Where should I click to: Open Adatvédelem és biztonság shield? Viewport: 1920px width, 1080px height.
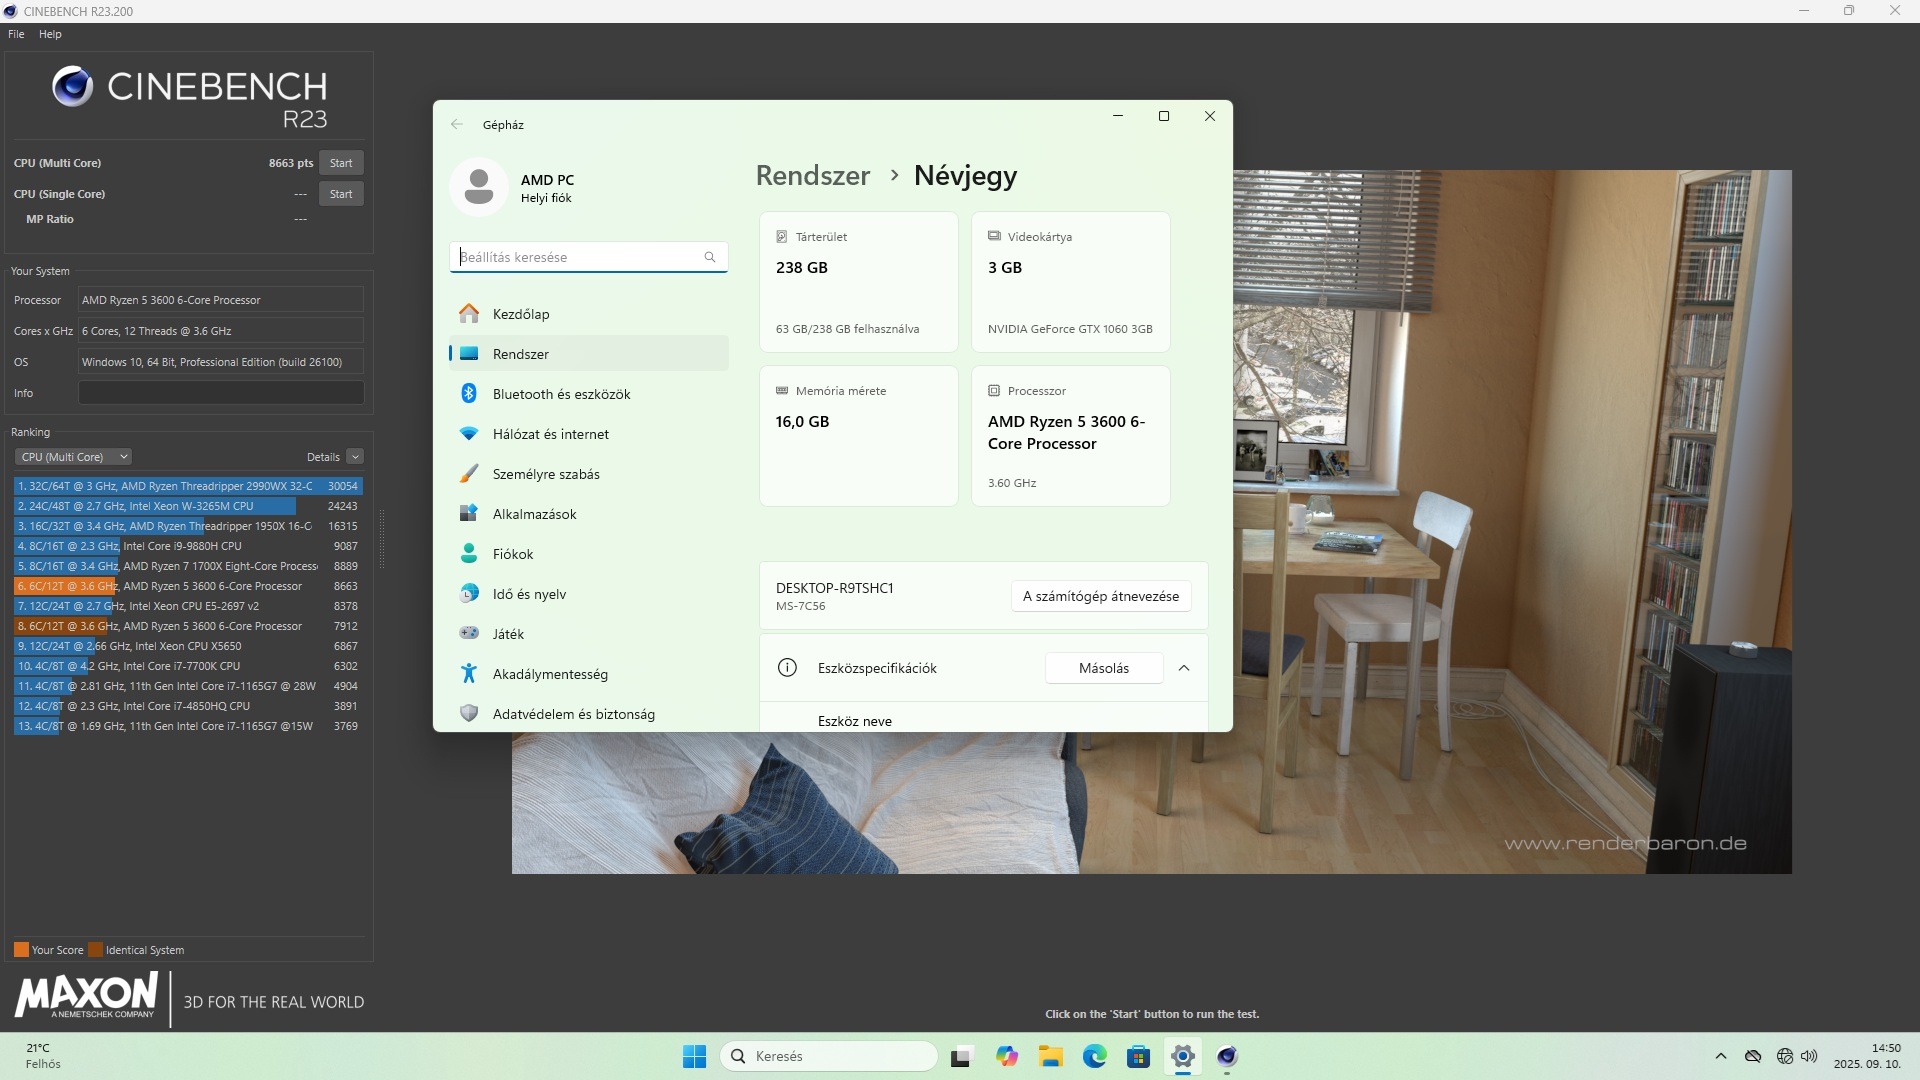[x=469, y=714]
